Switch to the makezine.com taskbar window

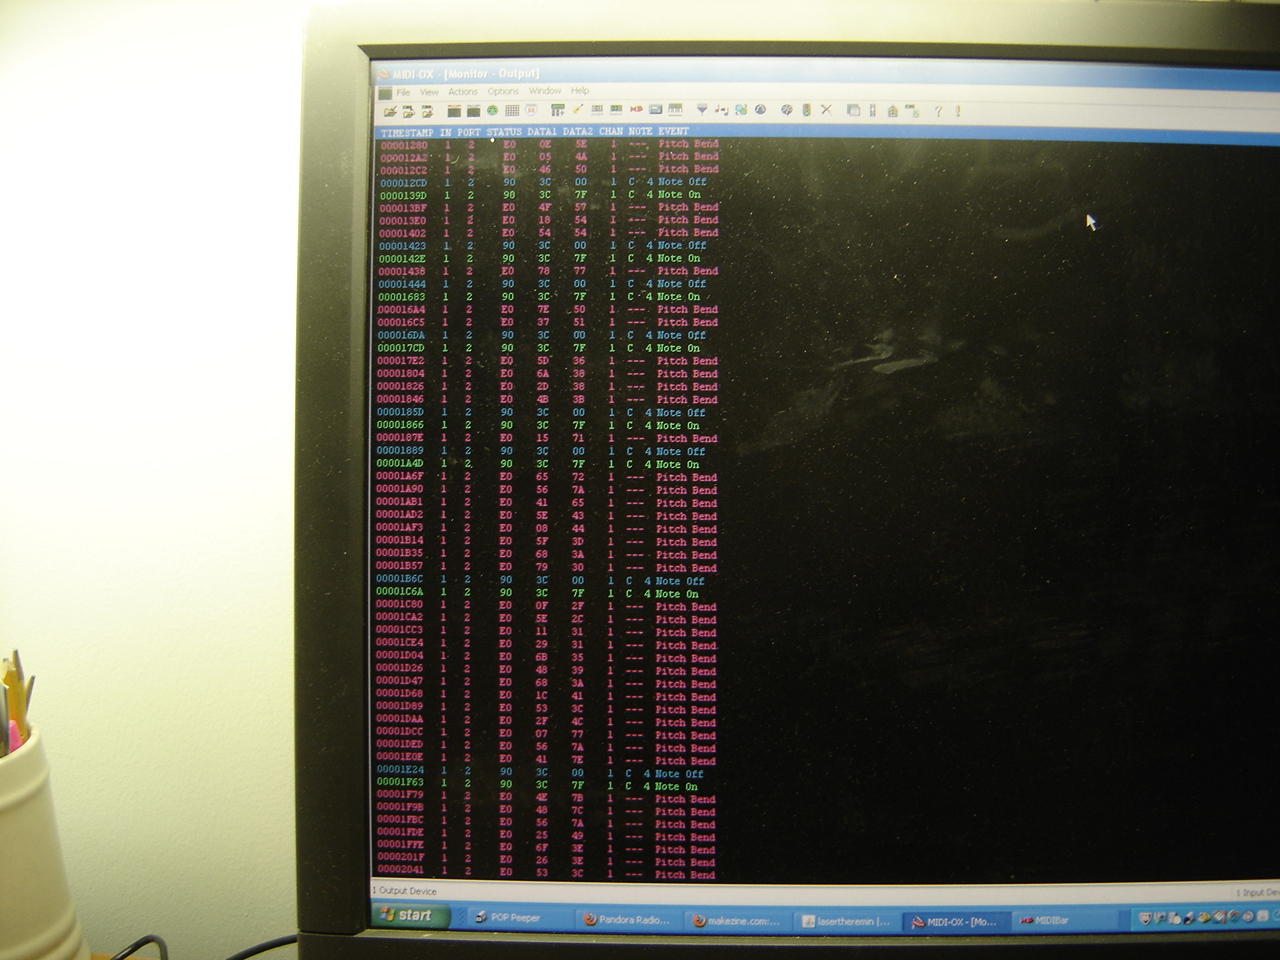[736, 921]
